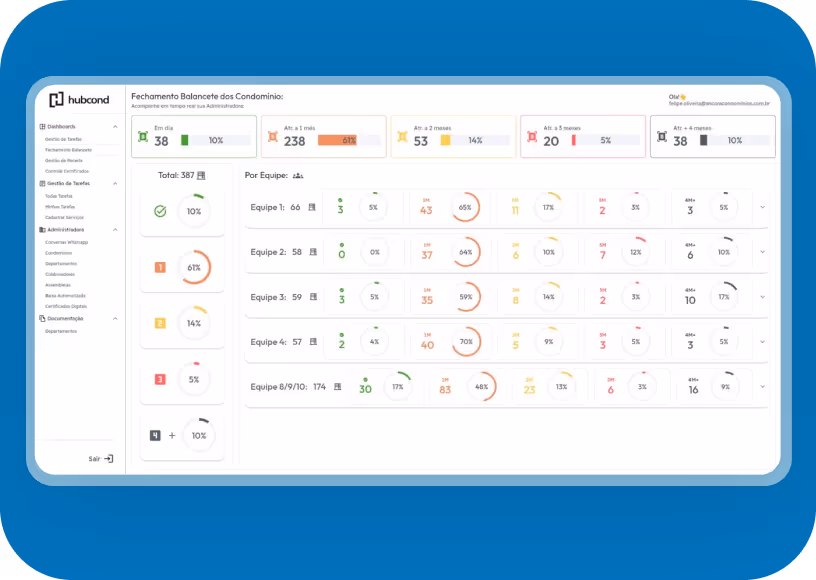Click the green checkmark icon in totals column
Viewport: 816px width, 580px height.
[160, 211]
